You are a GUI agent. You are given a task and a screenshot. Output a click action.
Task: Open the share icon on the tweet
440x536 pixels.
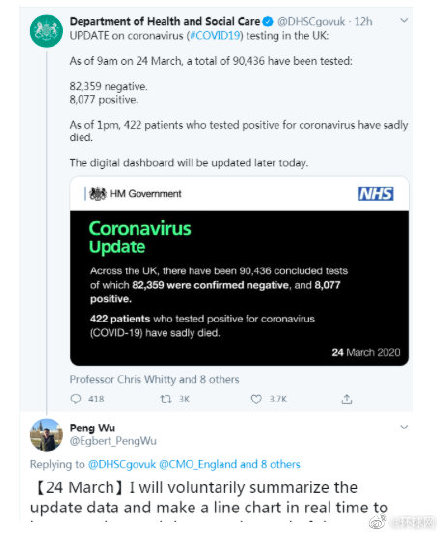click(347, 399)
